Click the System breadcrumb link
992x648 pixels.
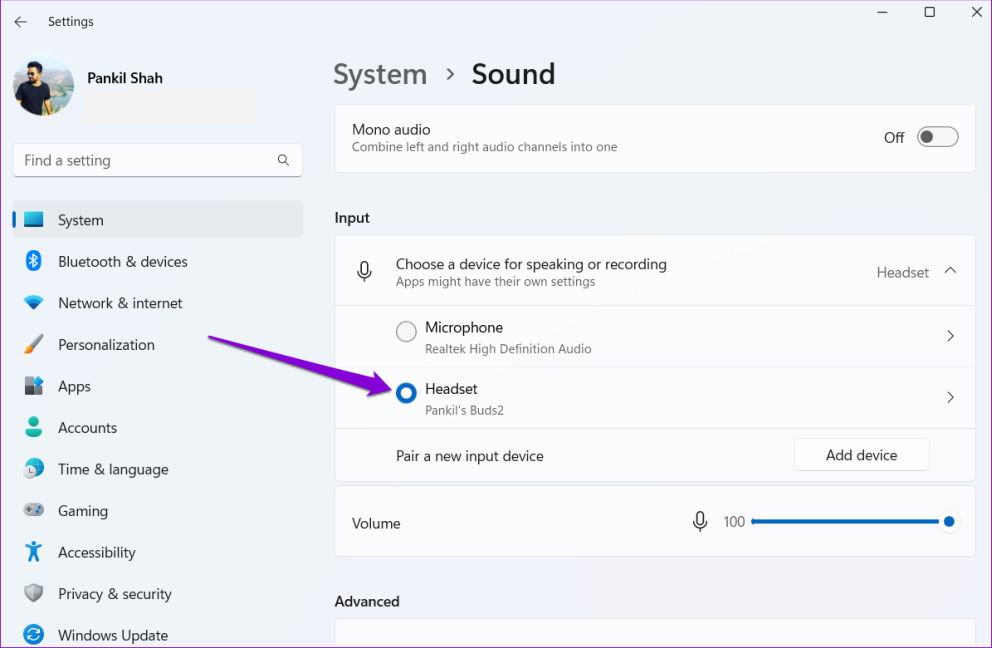[x=380, y=74]
